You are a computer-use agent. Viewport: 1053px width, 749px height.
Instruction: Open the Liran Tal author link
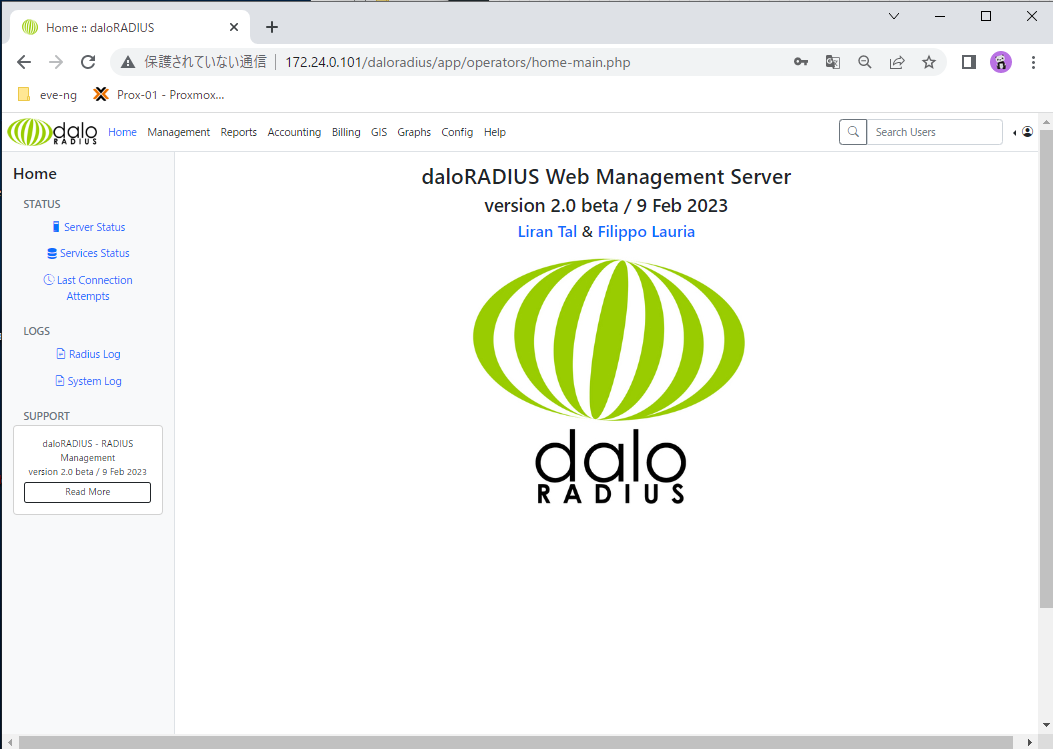pos(547,232)
